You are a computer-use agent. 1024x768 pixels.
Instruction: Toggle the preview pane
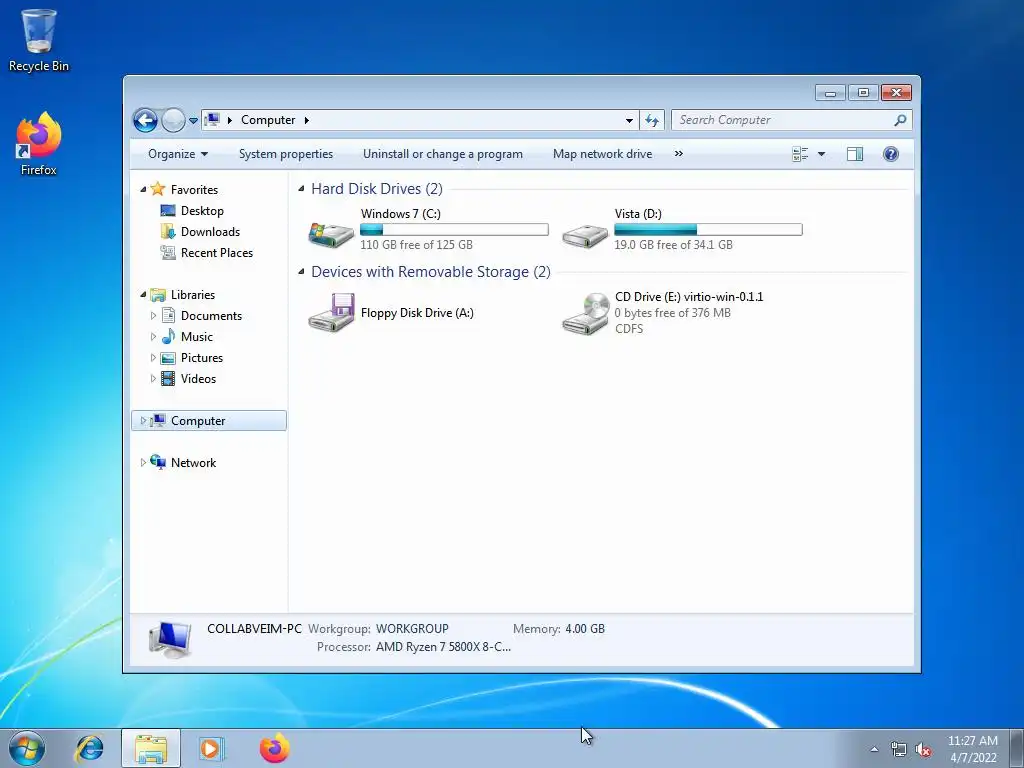pyautogui.click(x=854, y=154)
